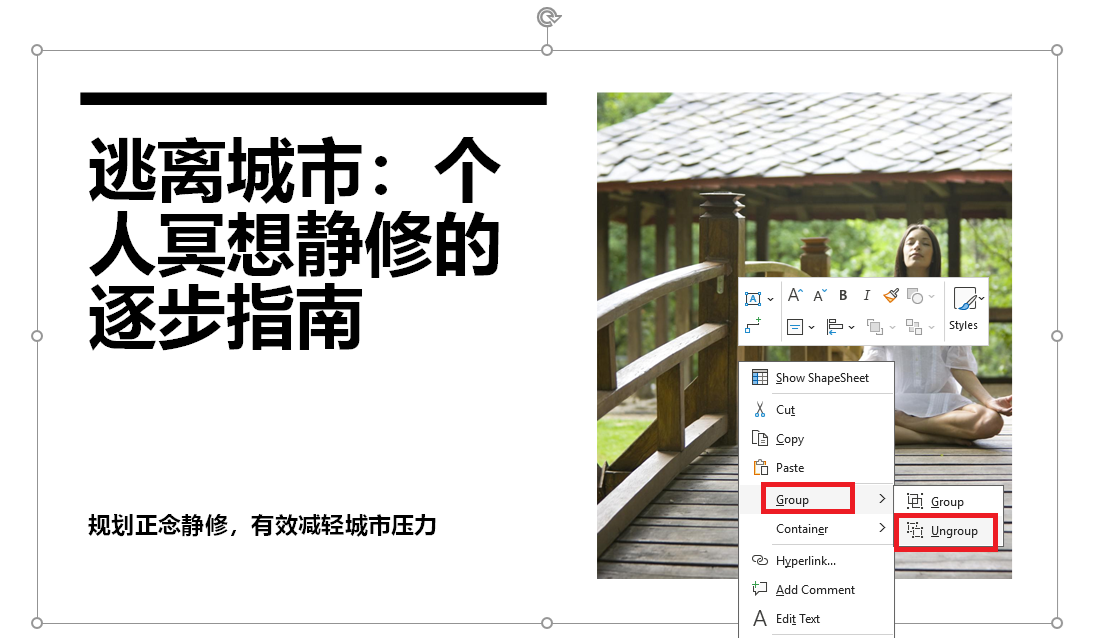Select Copy in the context menu

[816, 439]
